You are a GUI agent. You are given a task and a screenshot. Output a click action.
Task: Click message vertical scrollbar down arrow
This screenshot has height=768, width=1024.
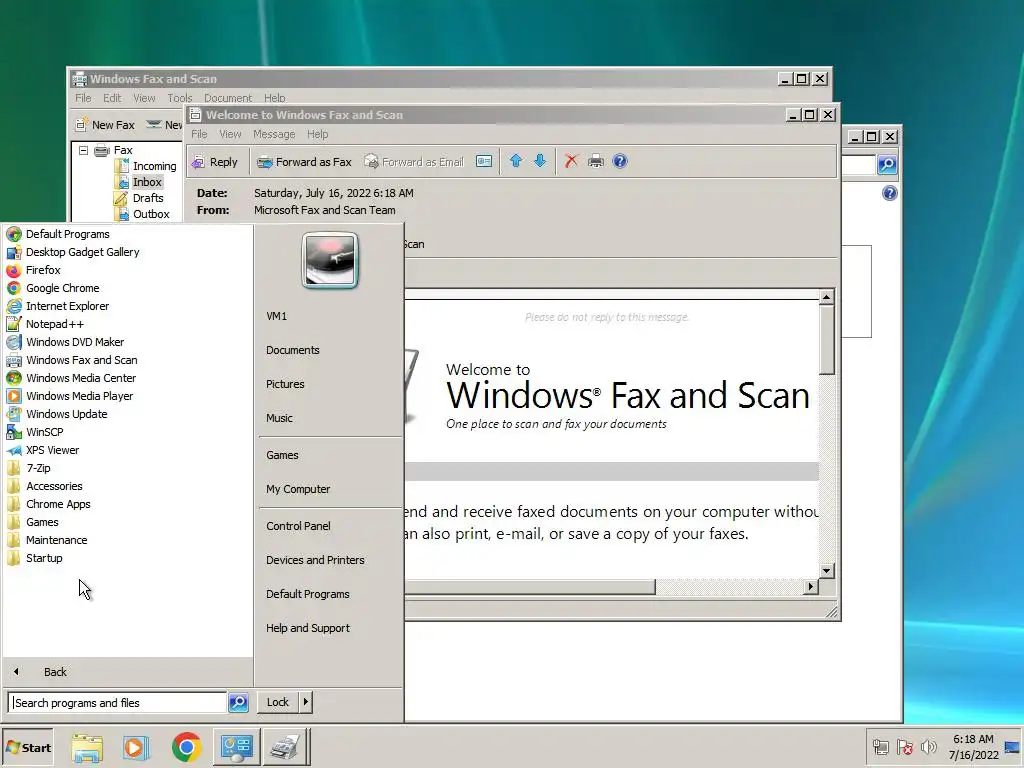point(826,570)
